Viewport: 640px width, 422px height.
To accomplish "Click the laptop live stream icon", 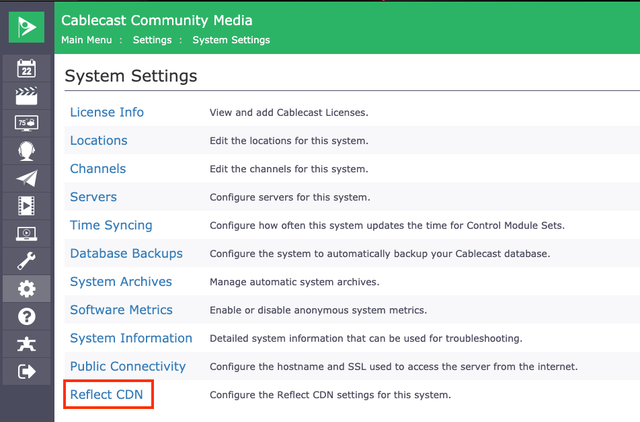I will point(27,233).
